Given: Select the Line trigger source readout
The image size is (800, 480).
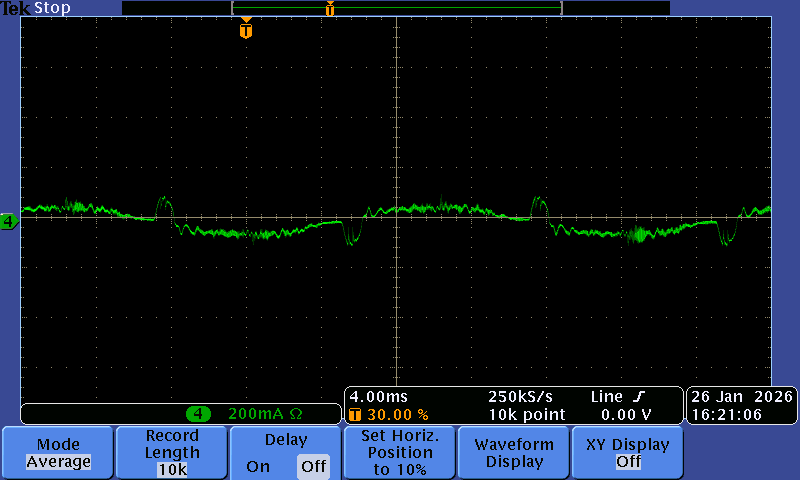Looking at the screenshot, I should [607, 397].
